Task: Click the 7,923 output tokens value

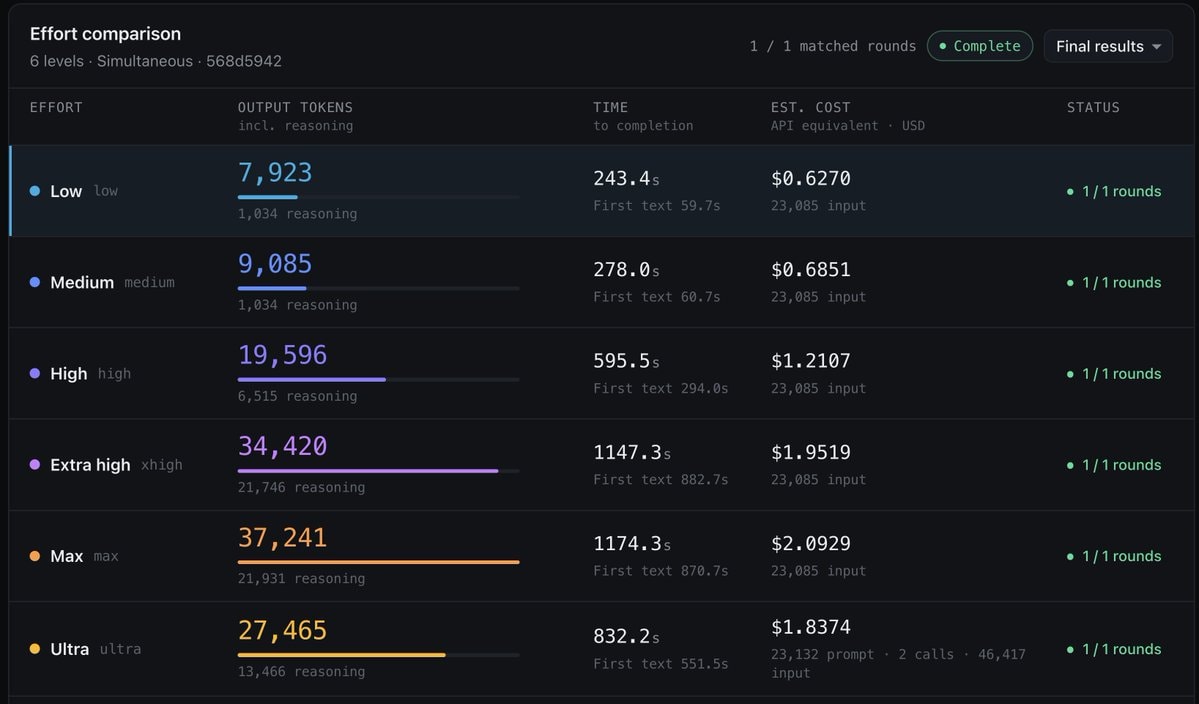Action: tap(275, 173)
